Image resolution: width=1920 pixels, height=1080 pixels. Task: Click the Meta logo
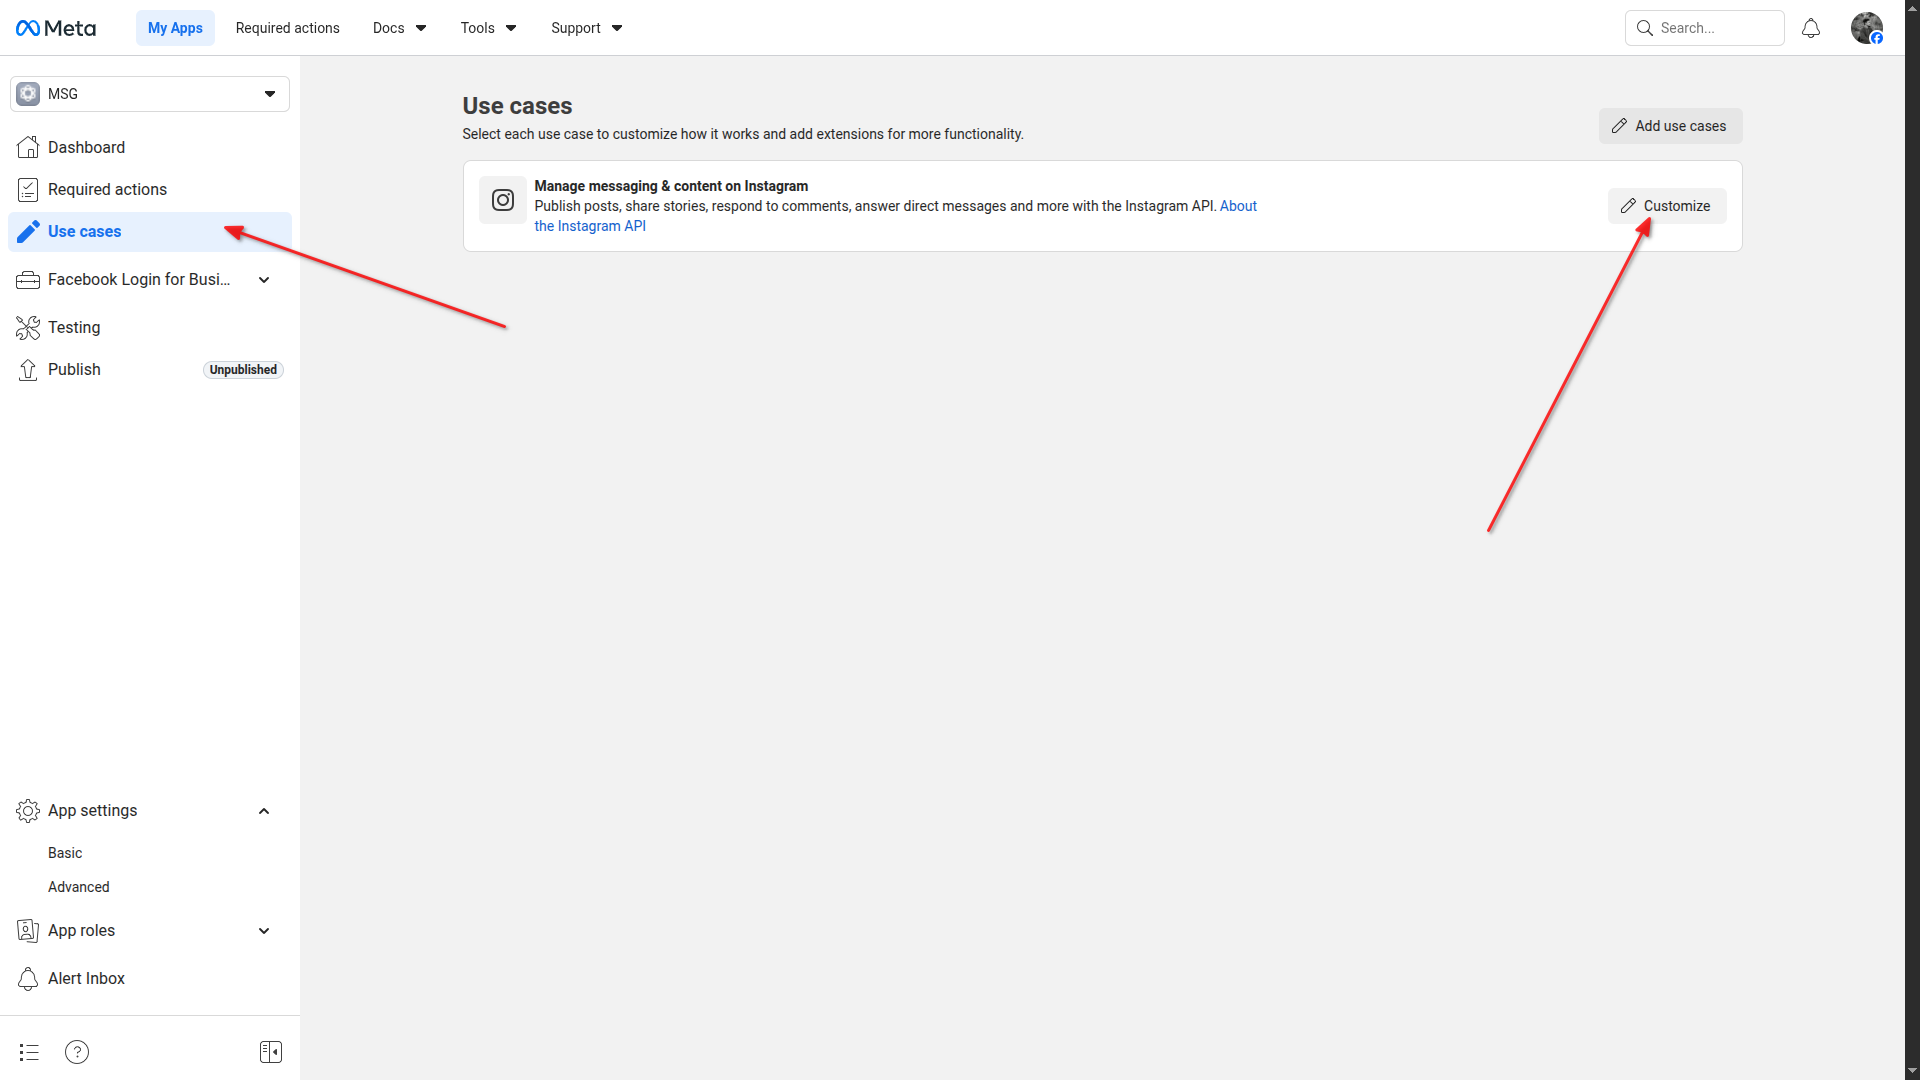click(56, 28)
